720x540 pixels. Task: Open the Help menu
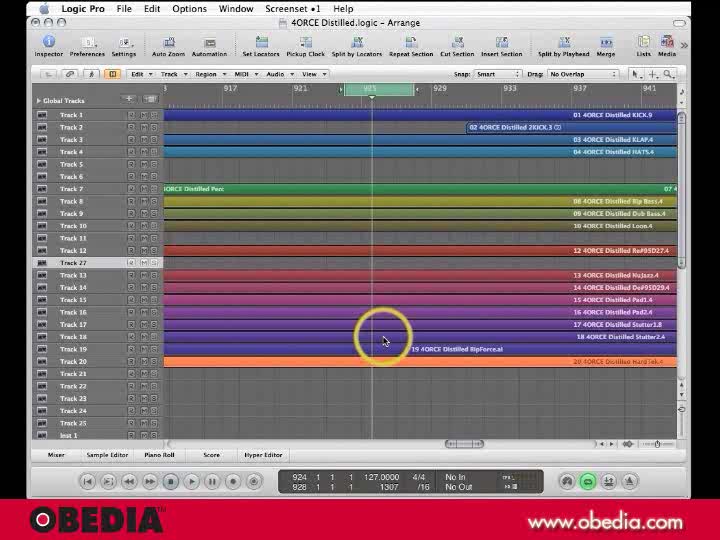(343, 9)
